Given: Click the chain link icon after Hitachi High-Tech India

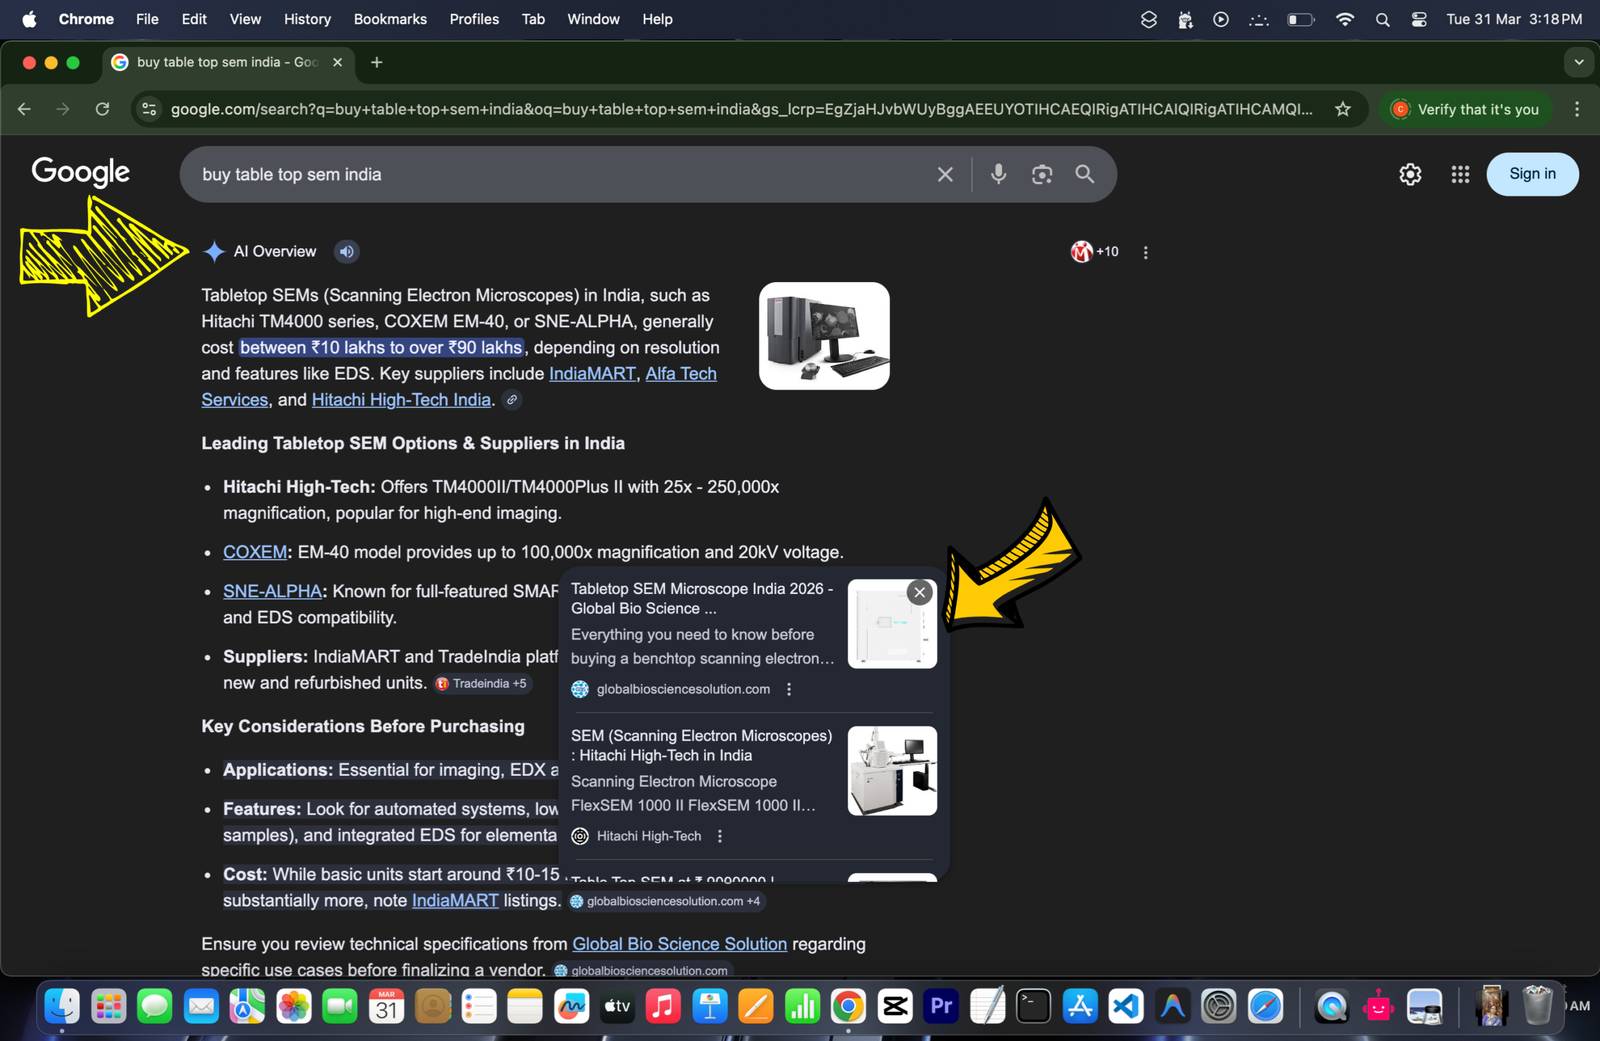Looking at the screenshot, I should coord(511,400).
